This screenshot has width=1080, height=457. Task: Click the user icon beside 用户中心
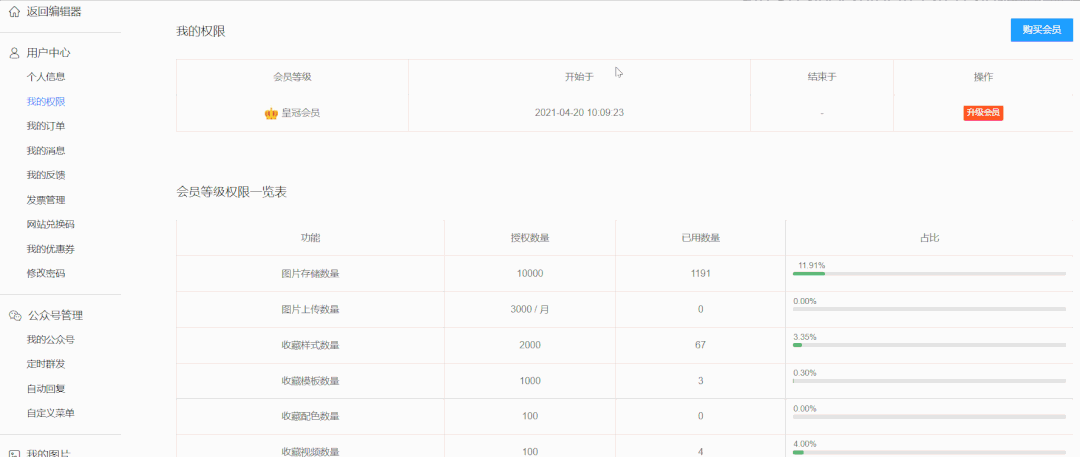(14, 52)
